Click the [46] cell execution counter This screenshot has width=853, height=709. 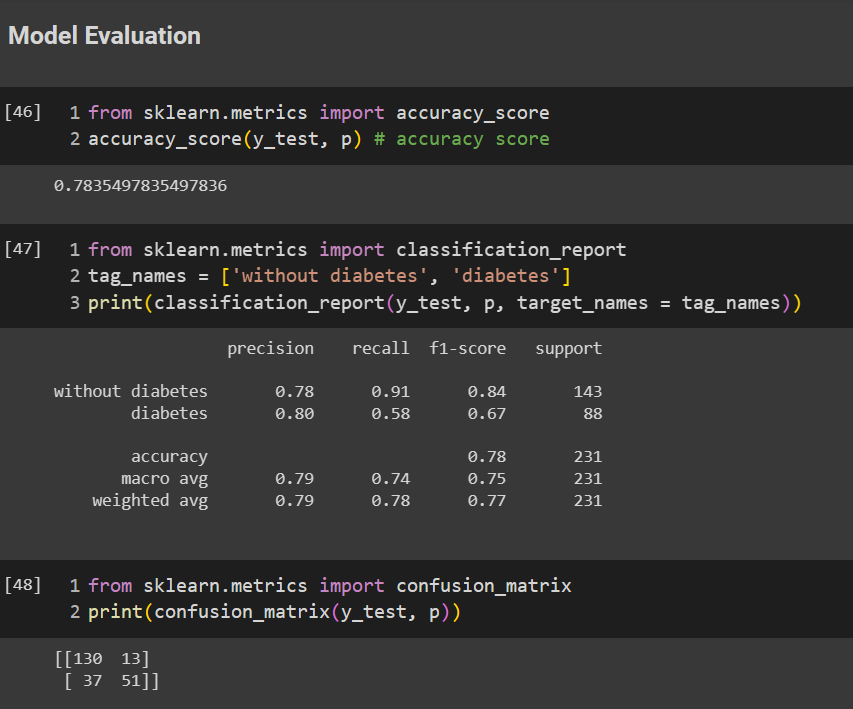[x=22, y=112]
